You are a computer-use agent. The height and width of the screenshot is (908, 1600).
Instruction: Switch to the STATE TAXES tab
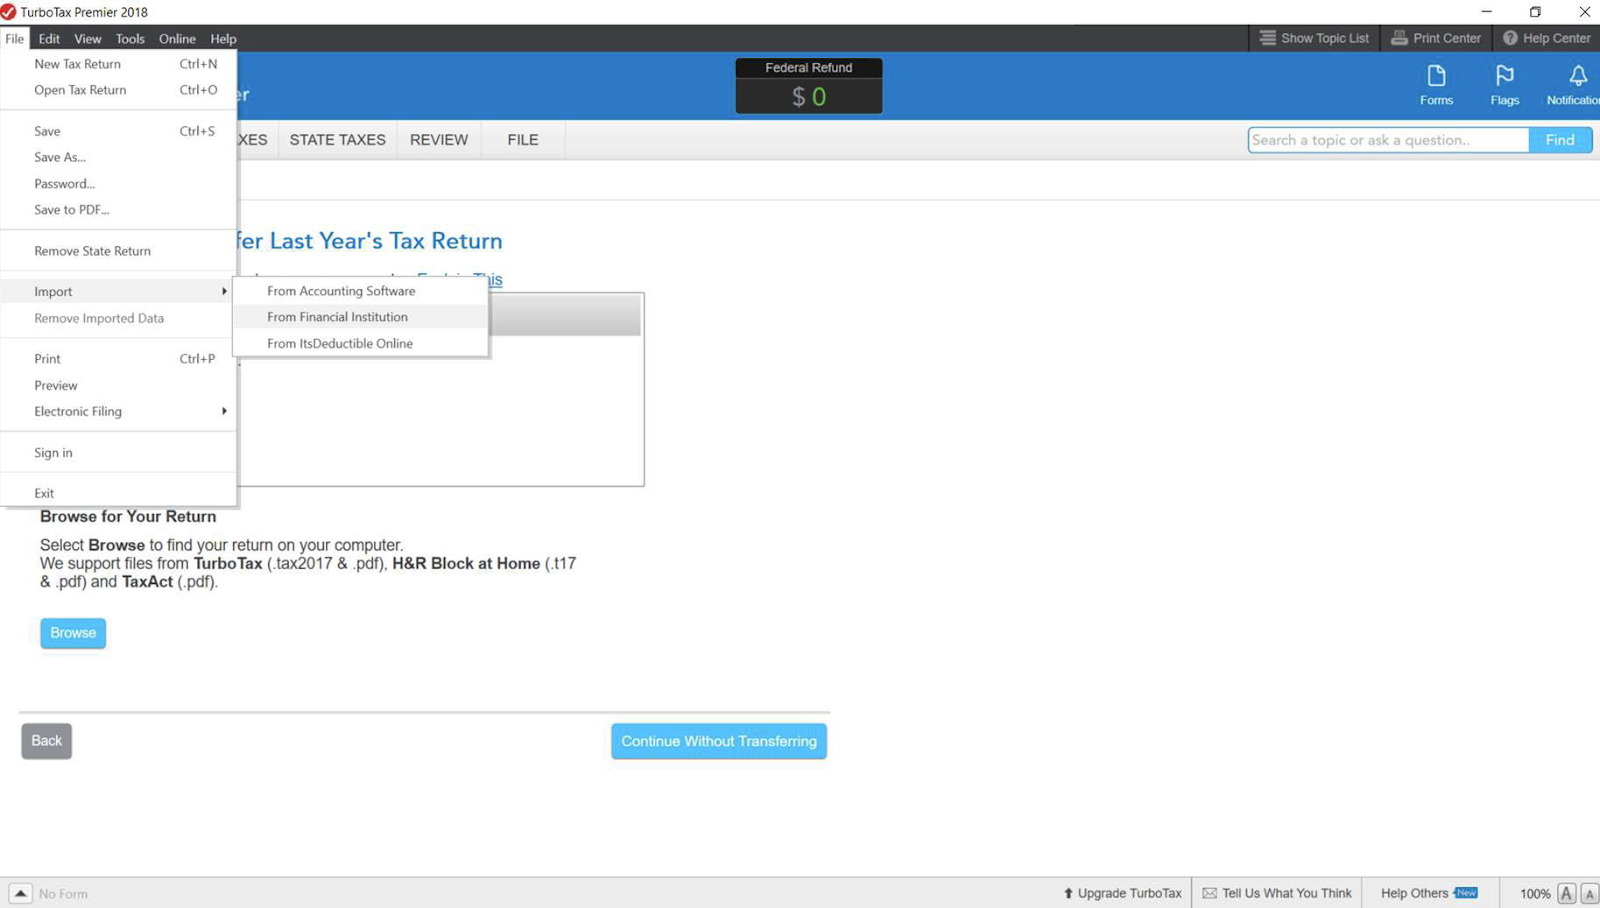[x=337, y=140]
